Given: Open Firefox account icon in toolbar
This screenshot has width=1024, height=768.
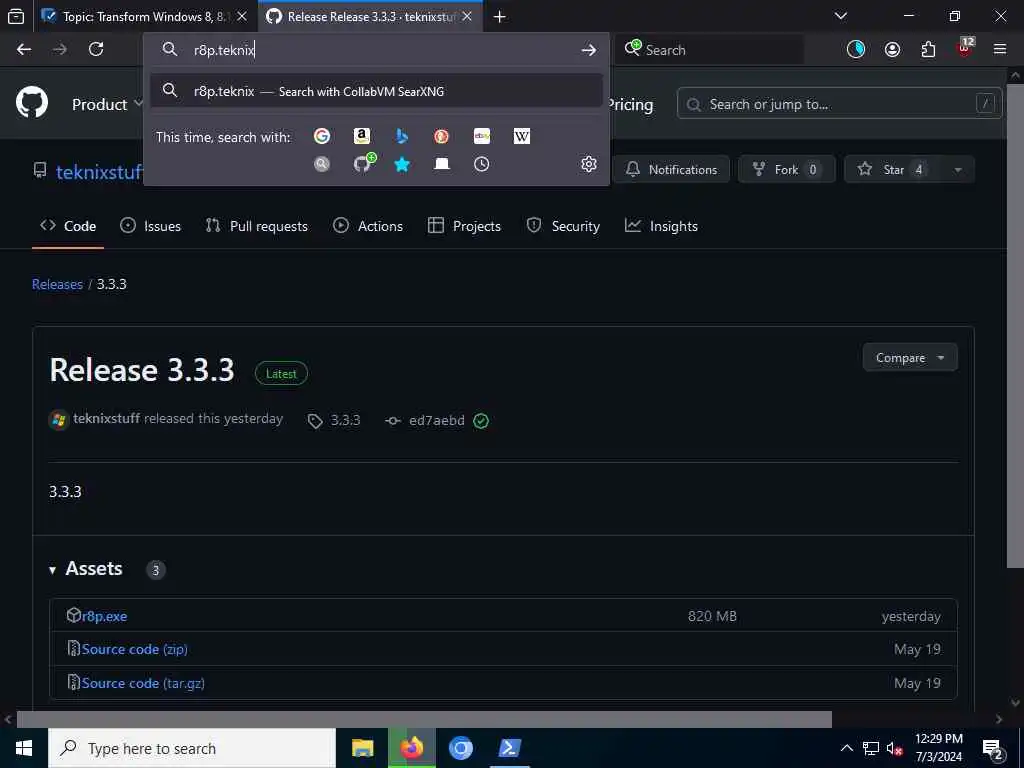Looking at the screenshot, I should click(x=892, y=50).
